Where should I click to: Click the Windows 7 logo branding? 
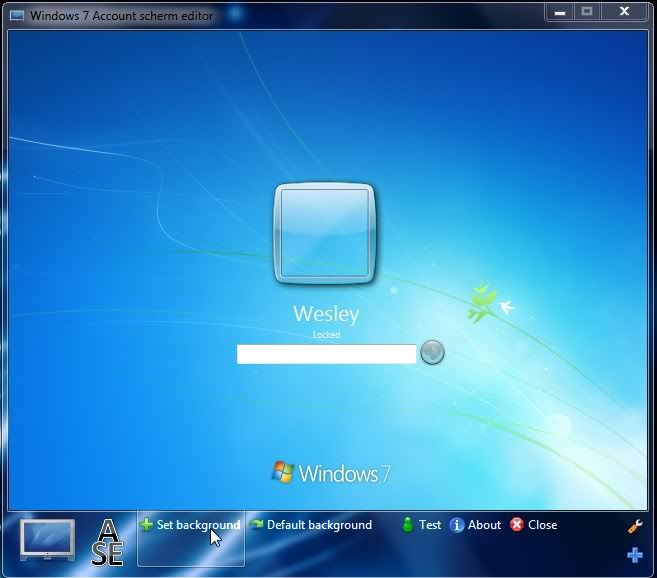[x=331, y=473]
